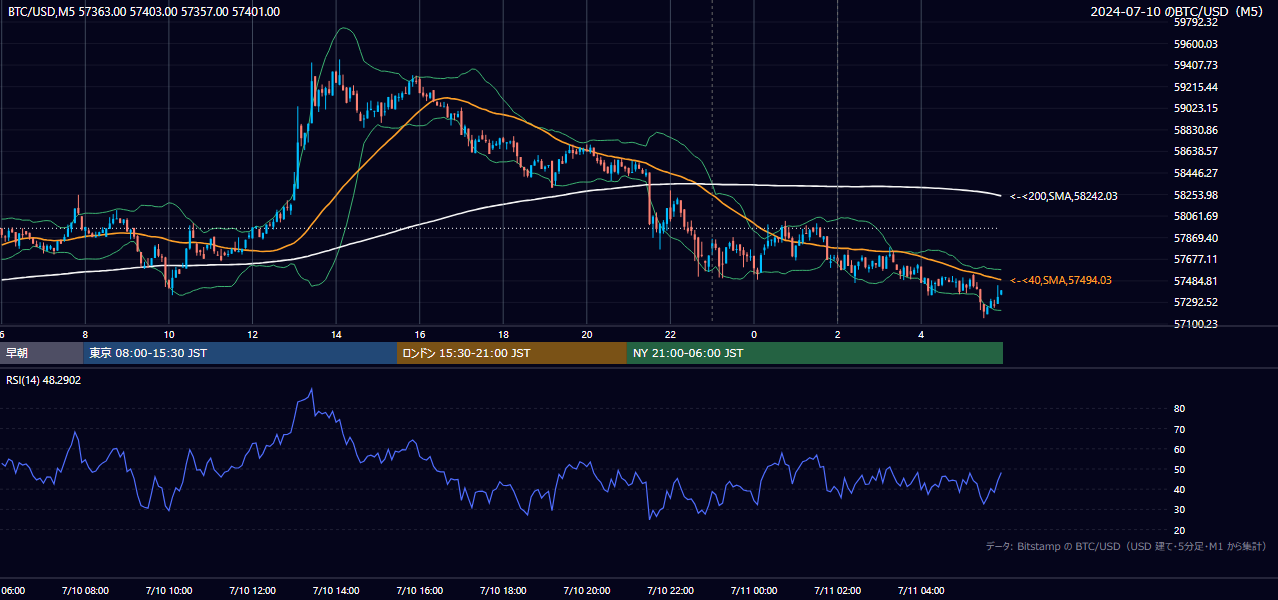
Task: Select the NY 21:00-06:00 JST session bar
Action: coord(815,353)
